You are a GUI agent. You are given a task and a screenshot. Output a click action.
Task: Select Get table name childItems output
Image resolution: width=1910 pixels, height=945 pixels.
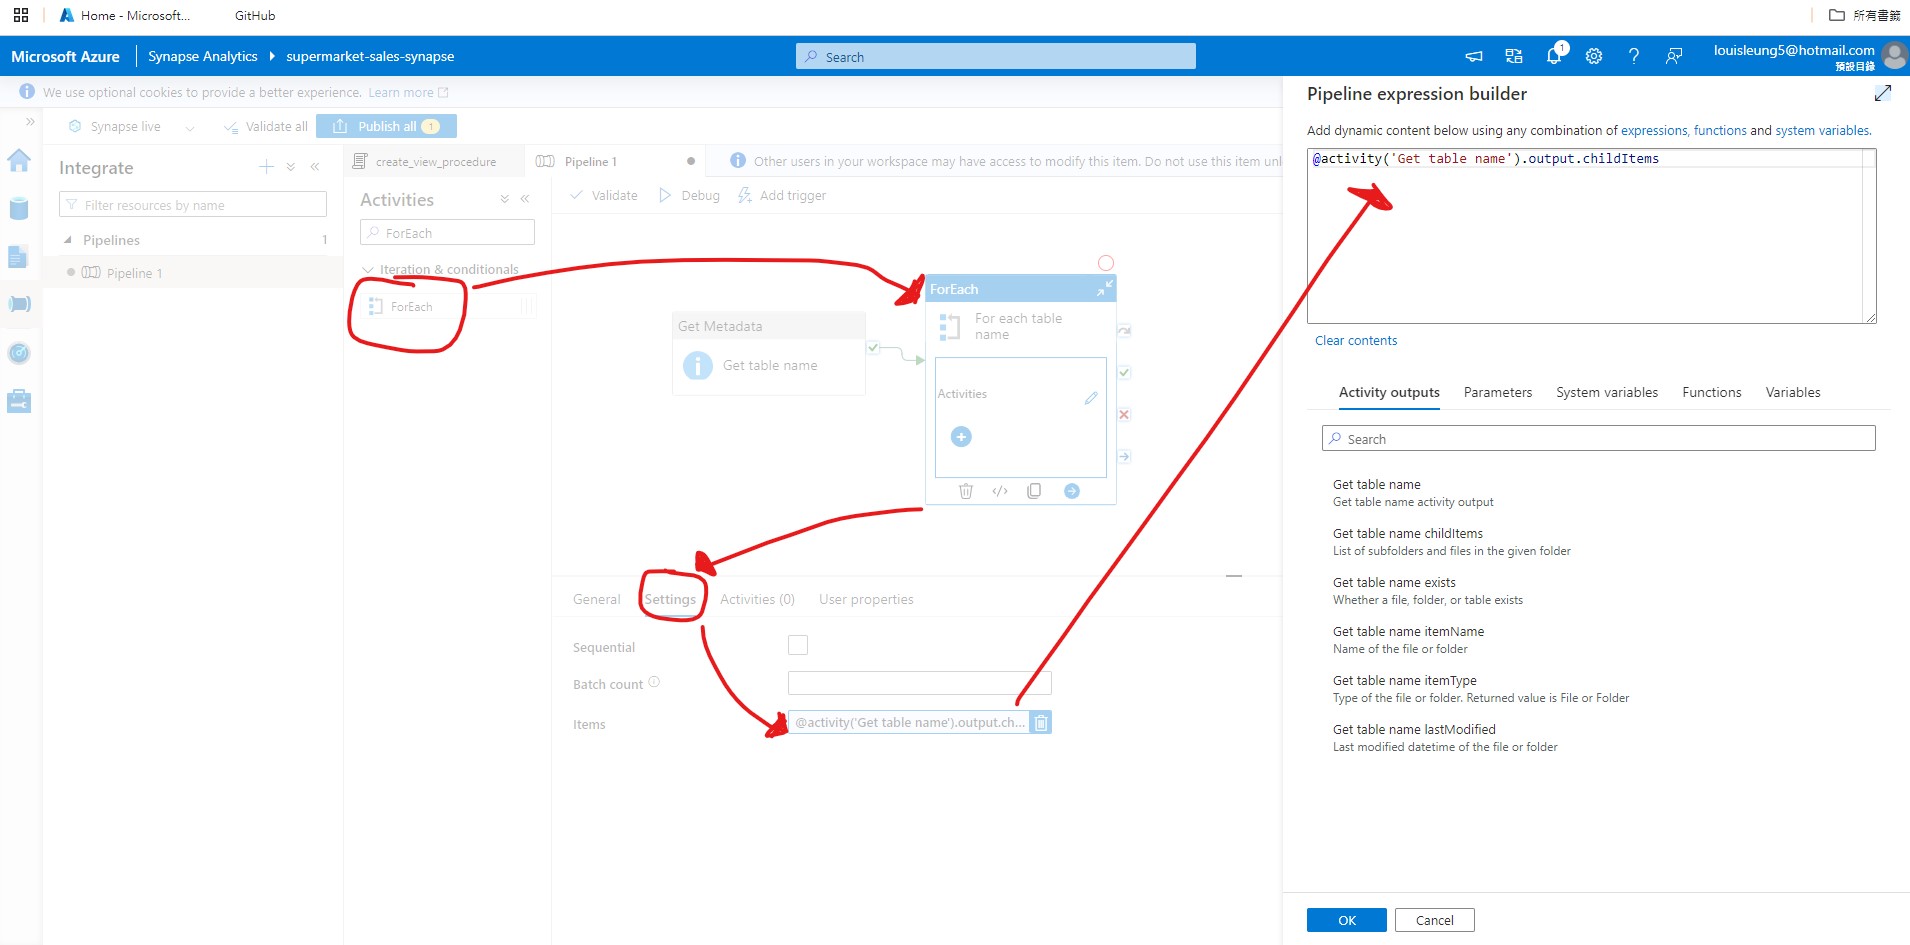pos(1407,533)
